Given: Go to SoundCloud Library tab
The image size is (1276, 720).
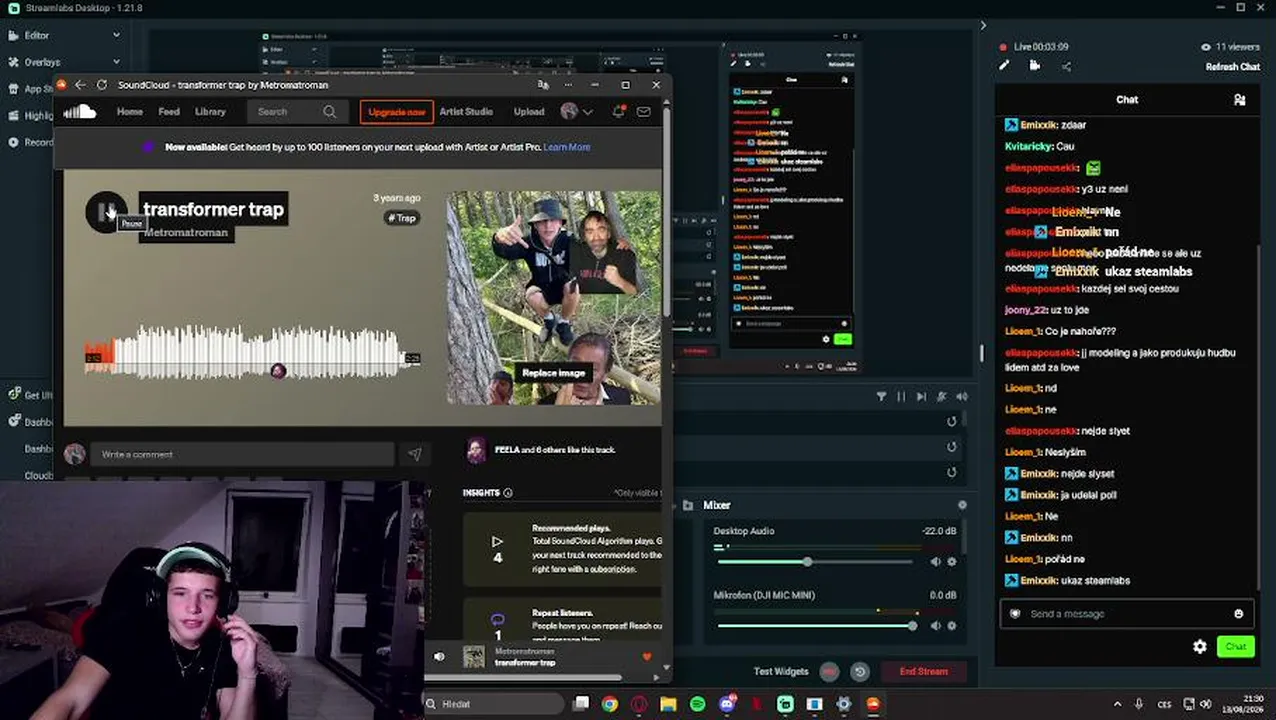Looking at the screenshot, I should [x=210, y=112].
